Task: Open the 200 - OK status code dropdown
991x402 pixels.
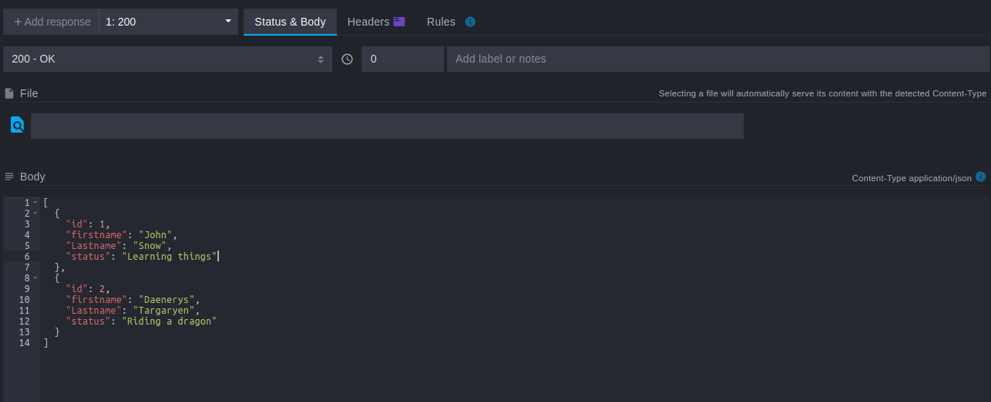Action: pyautogui.click(x=167, y=59)
